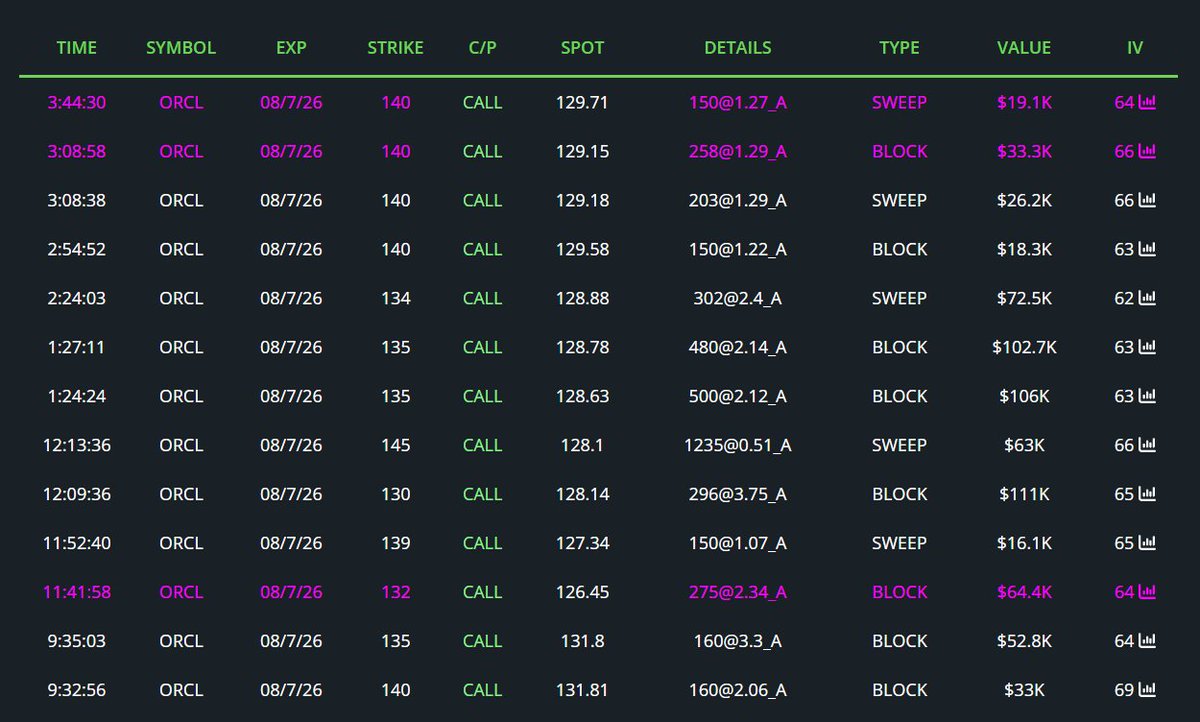Click SWEEP type in the 12:13:36 row
The image size is (1200, 722).
click(x=899, y=445)
